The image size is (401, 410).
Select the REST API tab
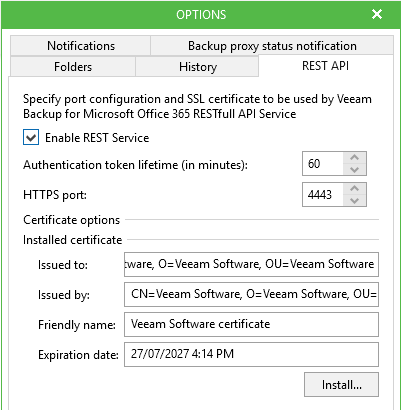pyautogui.click(x=325, y=66)
